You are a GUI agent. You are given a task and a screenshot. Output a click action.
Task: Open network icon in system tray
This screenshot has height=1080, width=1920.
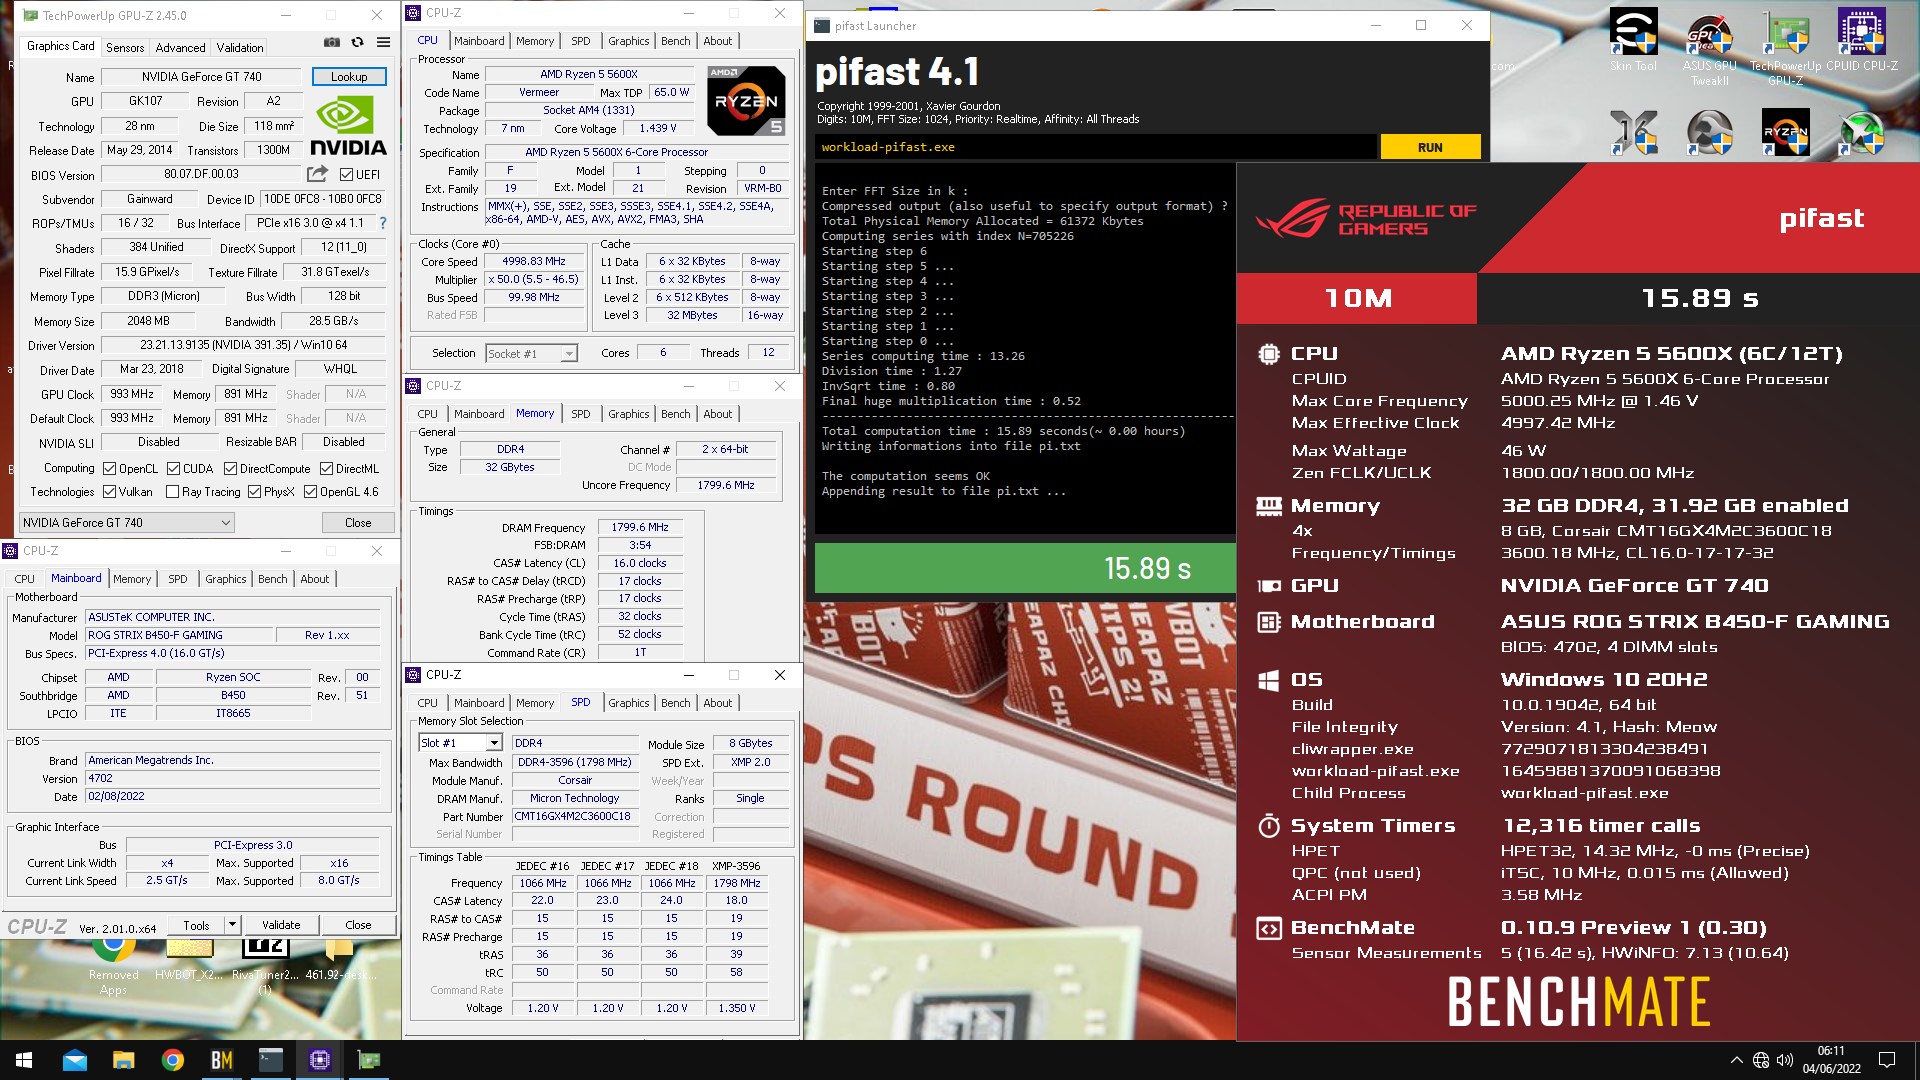(x=1761, y=1060)
